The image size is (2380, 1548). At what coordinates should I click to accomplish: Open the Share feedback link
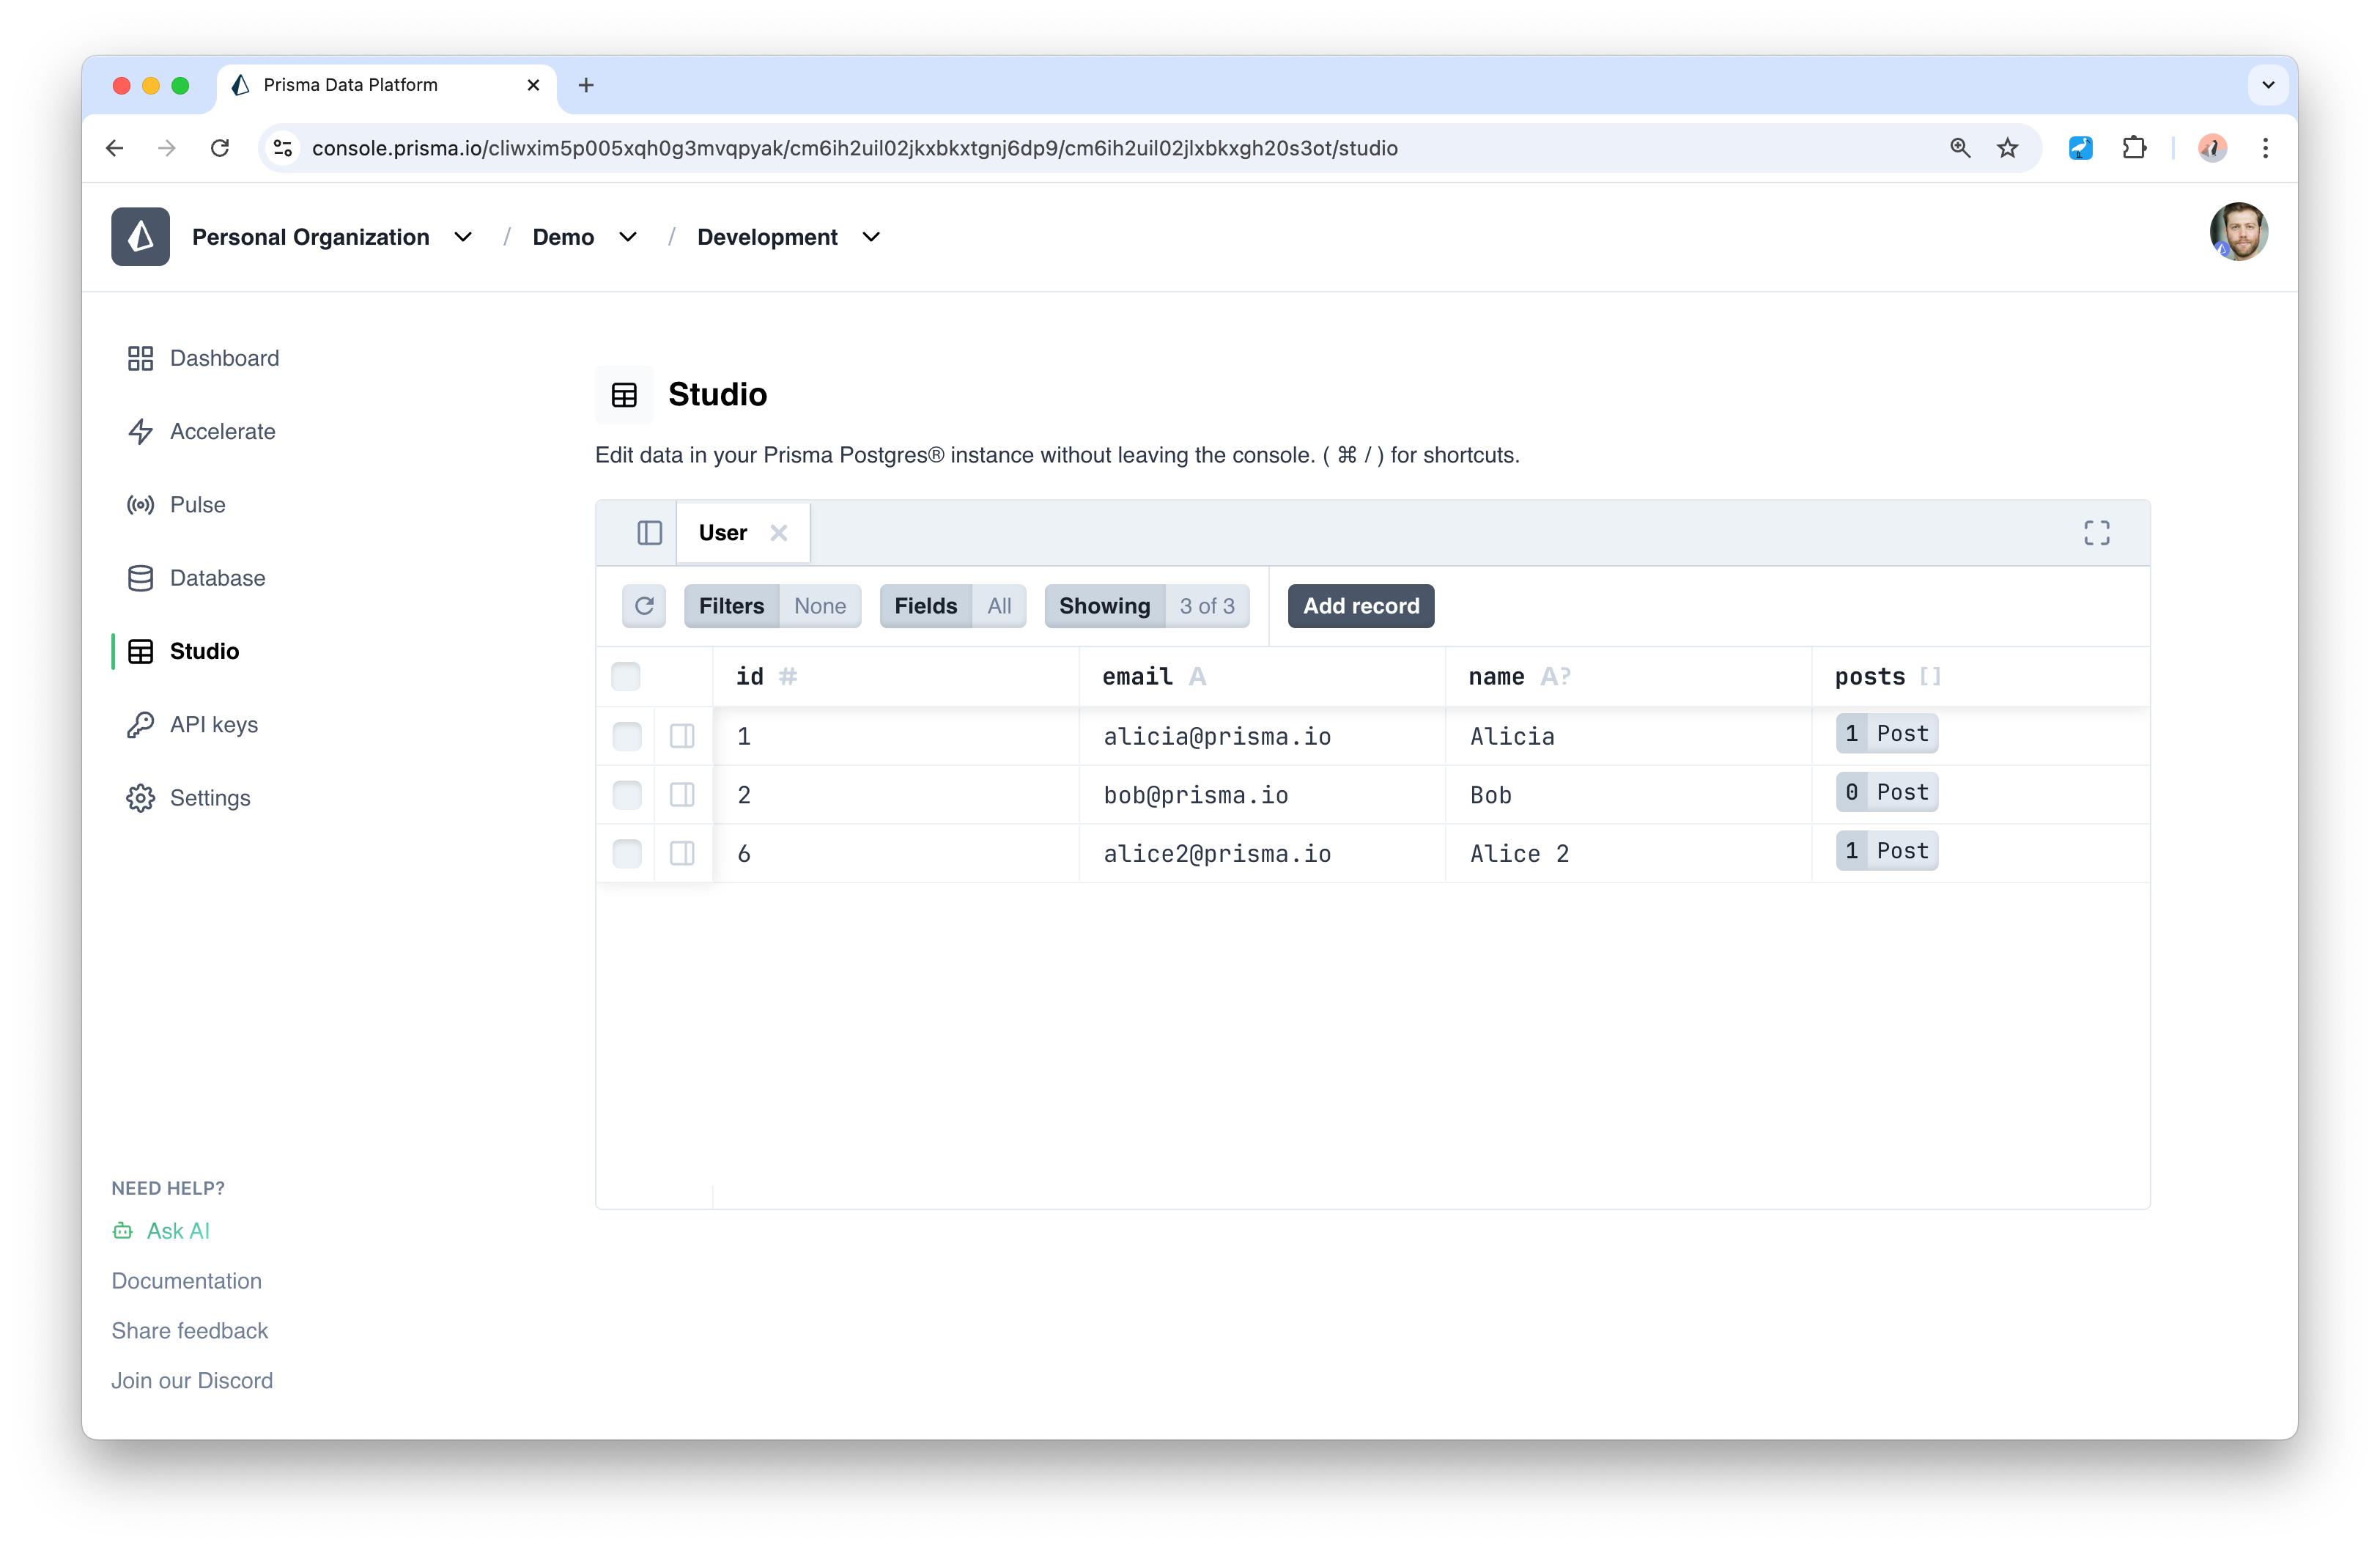pyautogui.click(x=189, y=1330)
